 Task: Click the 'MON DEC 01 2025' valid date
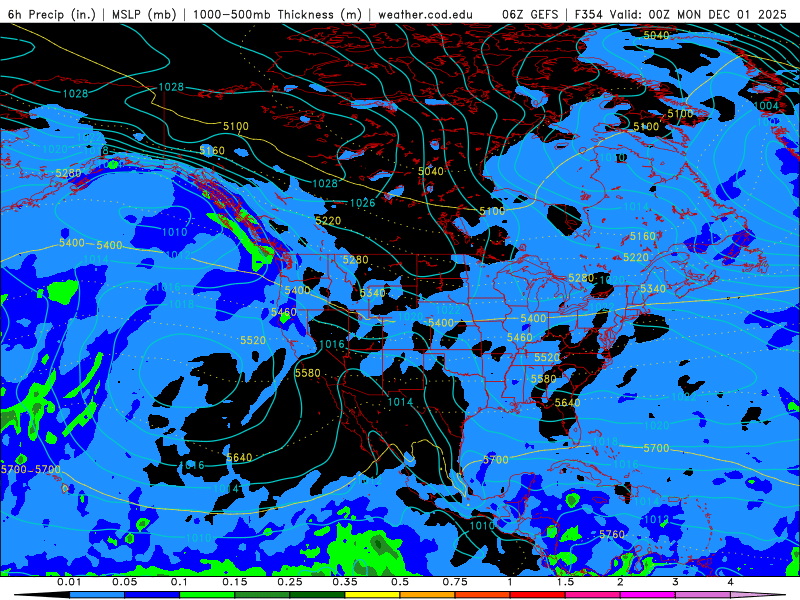732,14
